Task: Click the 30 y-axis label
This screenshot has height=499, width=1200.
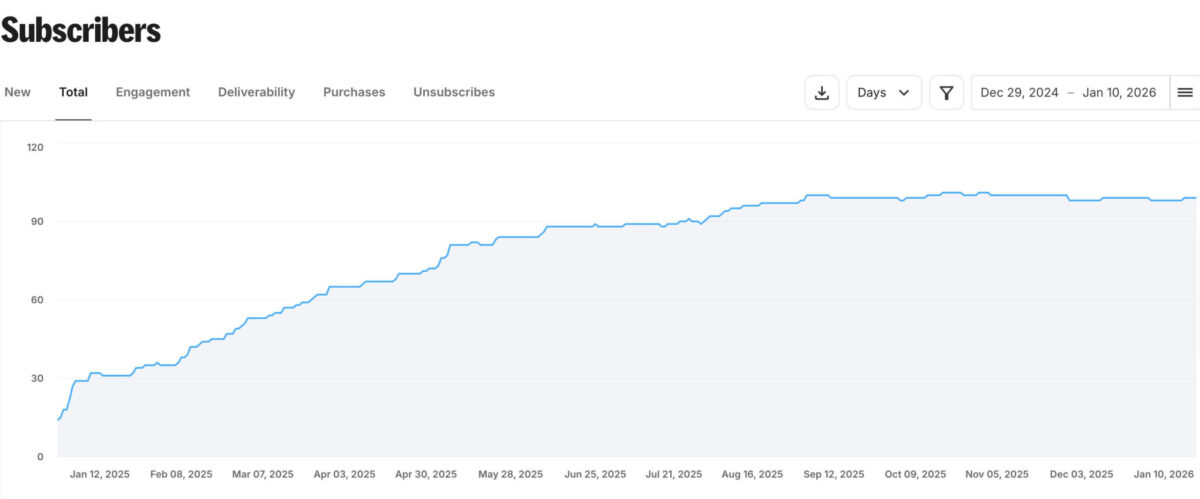Action: (38, 378)
